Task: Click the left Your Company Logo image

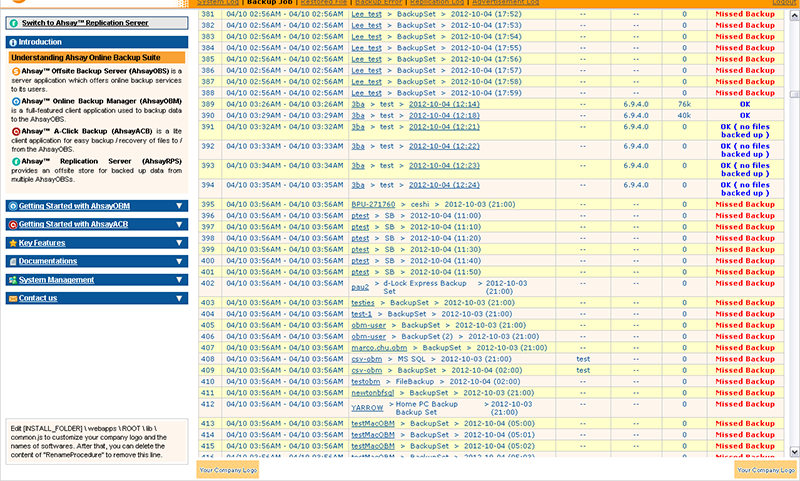Action: (228, 470)
